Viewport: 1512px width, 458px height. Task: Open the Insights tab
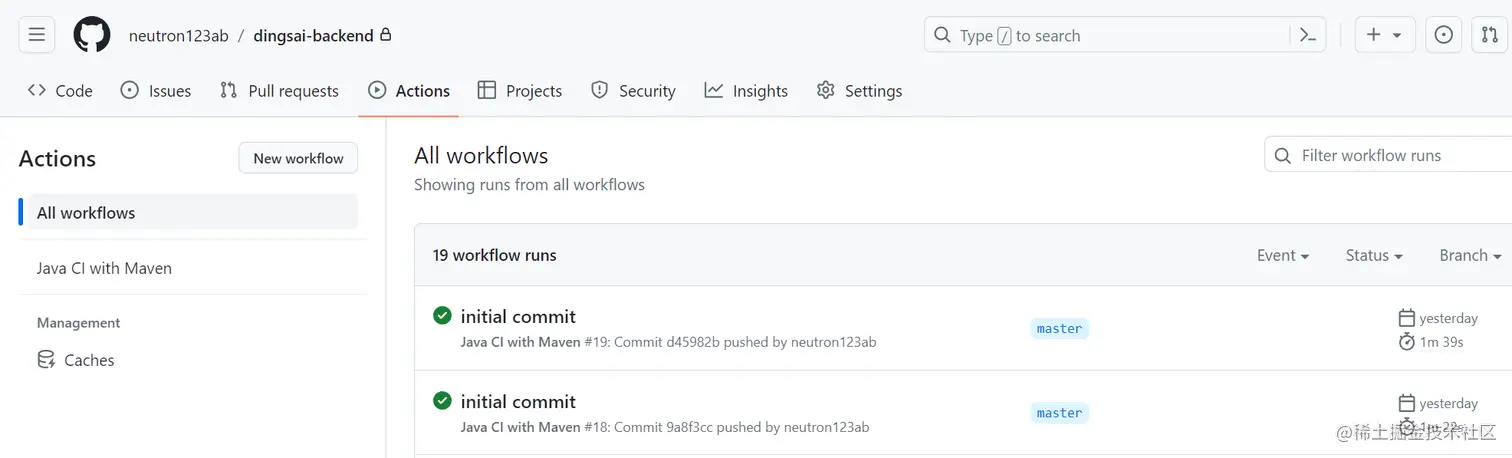tap(746, 91)
